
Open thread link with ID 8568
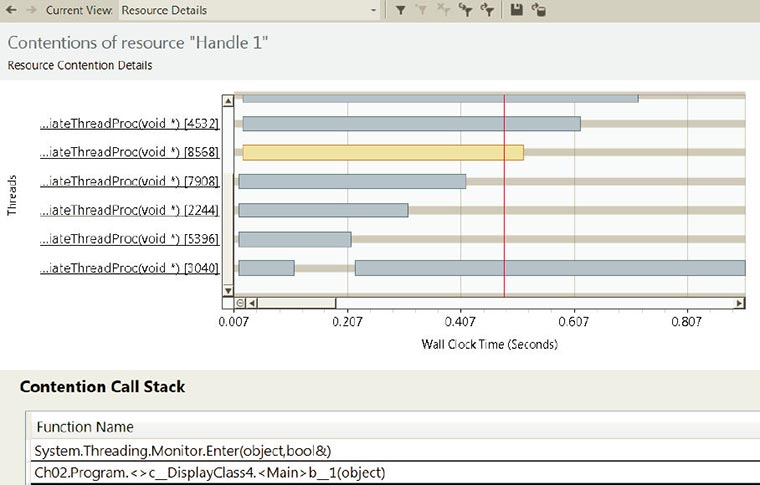[129, 154]
